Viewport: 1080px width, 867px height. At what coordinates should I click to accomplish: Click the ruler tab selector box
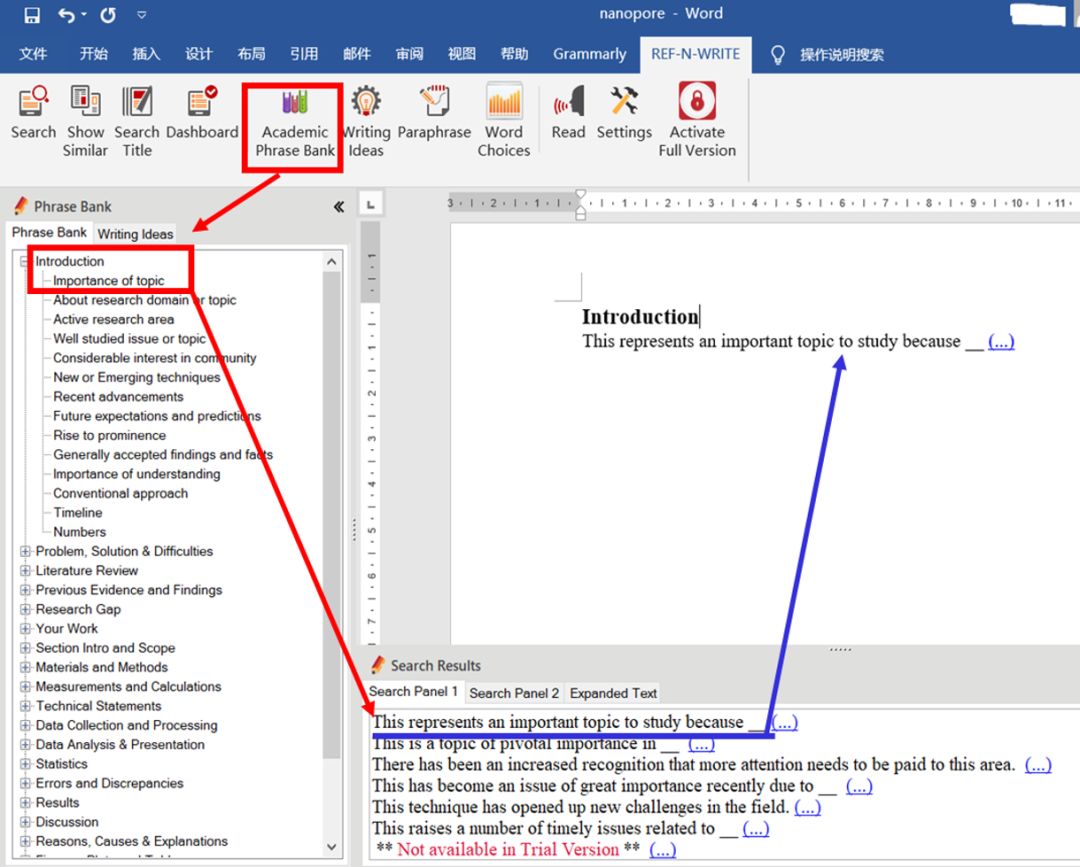coord(371,204)
